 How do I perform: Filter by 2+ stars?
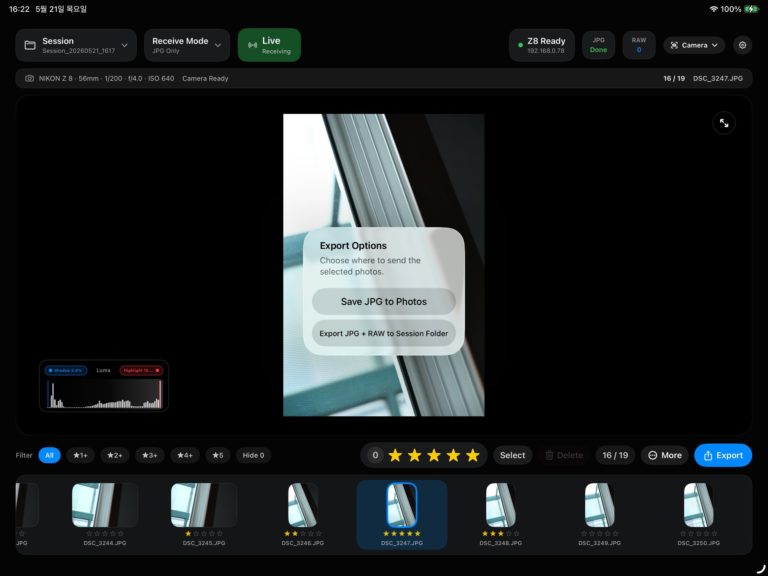tap(115, 455)
